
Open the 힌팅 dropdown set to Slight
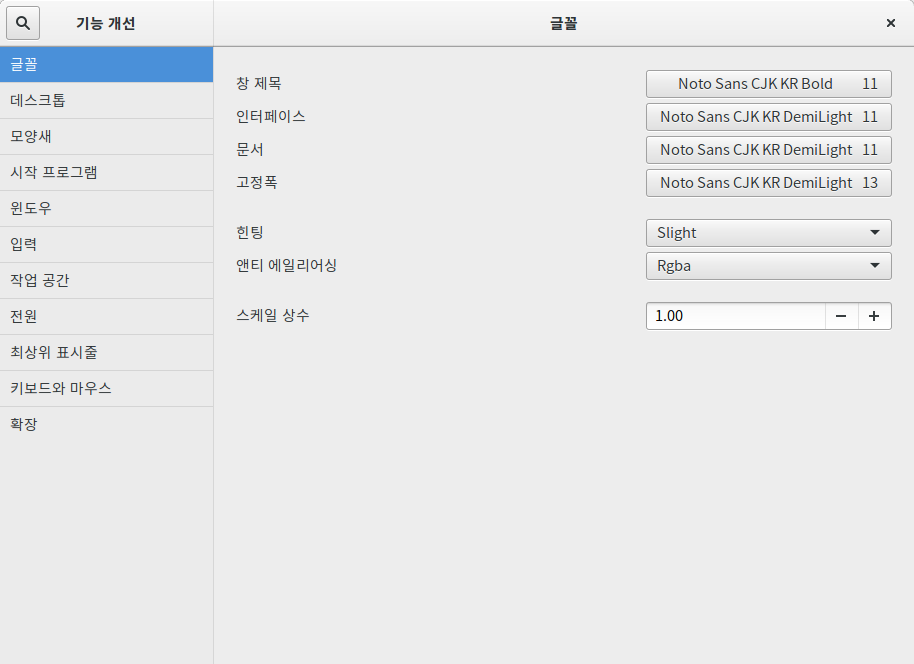point(768,232)
